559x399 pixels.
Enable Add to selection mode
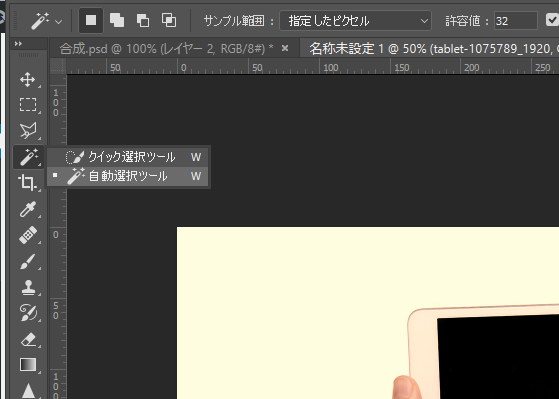click(x=117, y=20)
